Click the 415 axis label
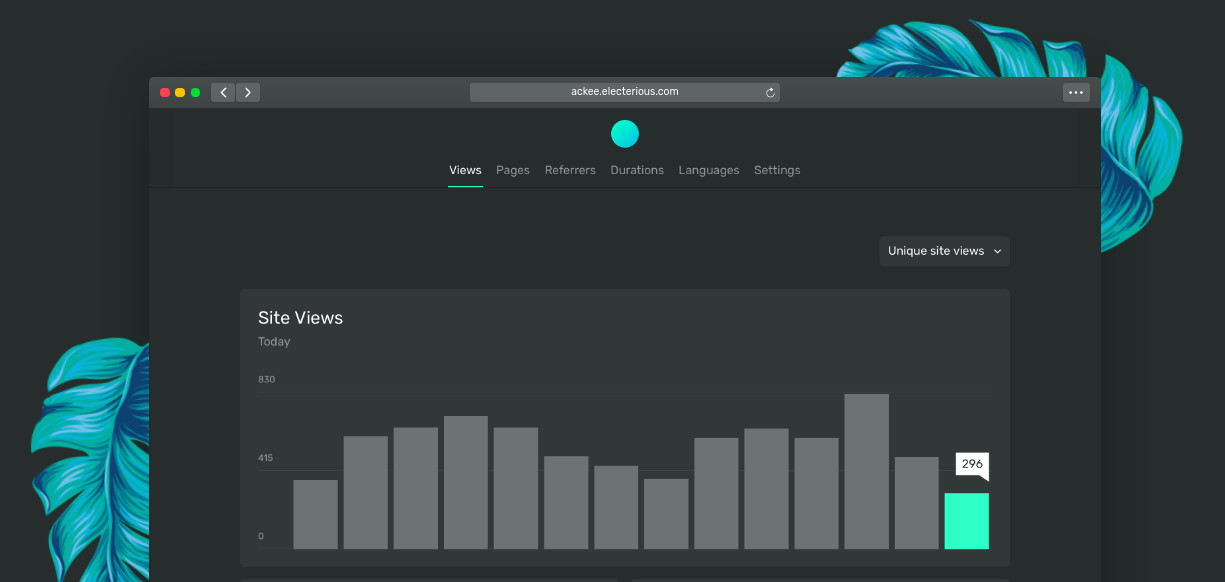The image size is (1225, 582). click(x=266, y=458)
